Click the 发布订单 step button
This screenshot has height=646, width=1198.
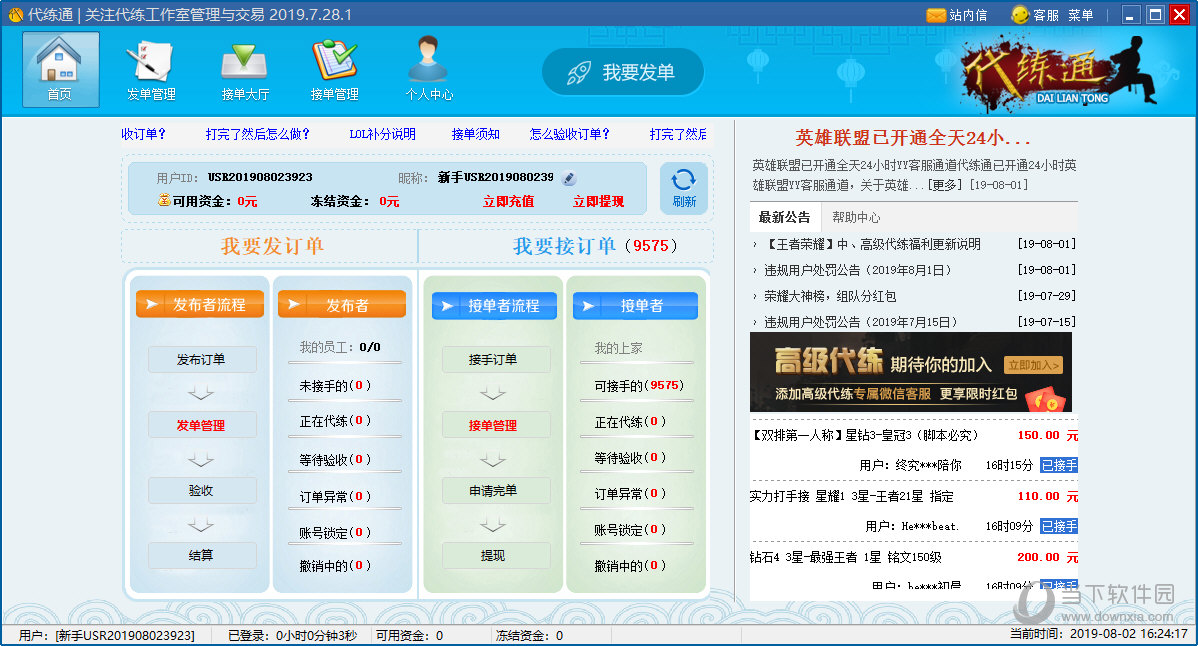202,360
